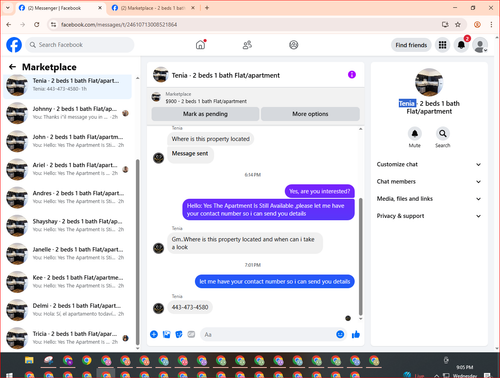Expand Privacy & support section
This screenshot has height=378, width=500.
pyautogui.click(x=429, y=216)
